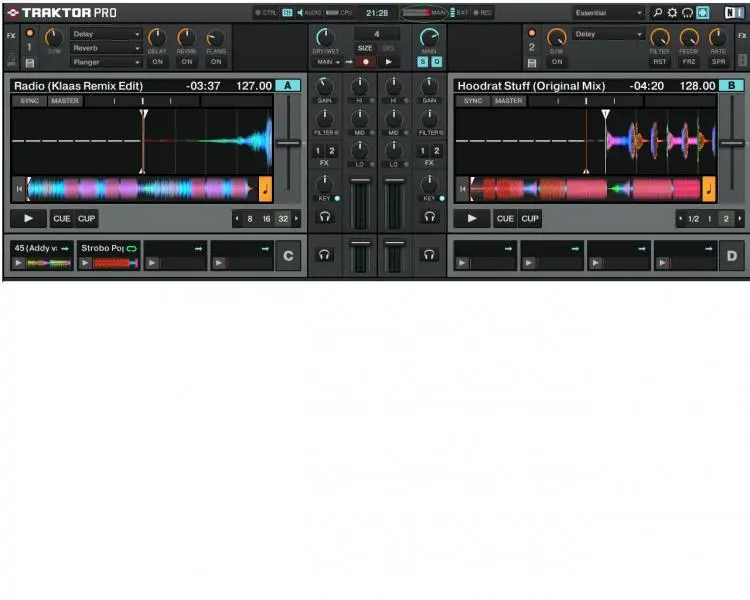
Task: Toggle SYNC on deck A
Action: pyautogui.click(x=31, y=101)
